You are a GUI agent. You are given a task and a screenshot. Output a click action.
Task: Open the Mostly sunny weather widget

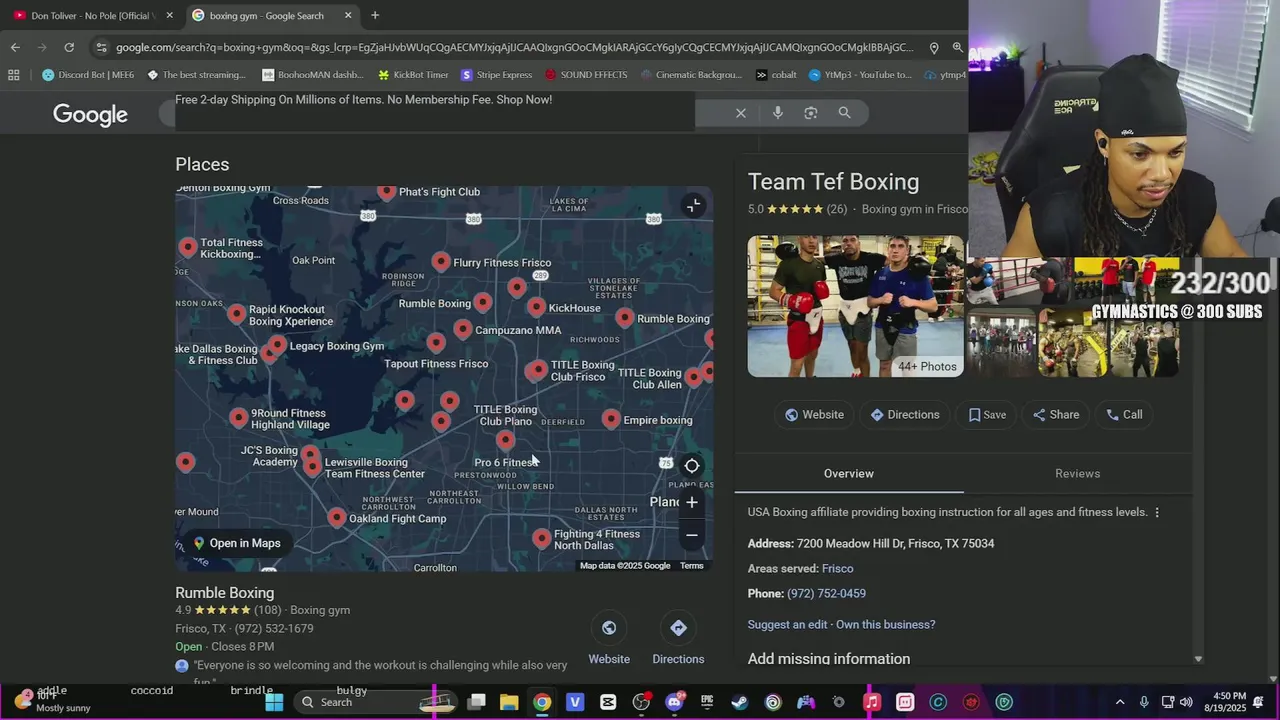point(50,702)
